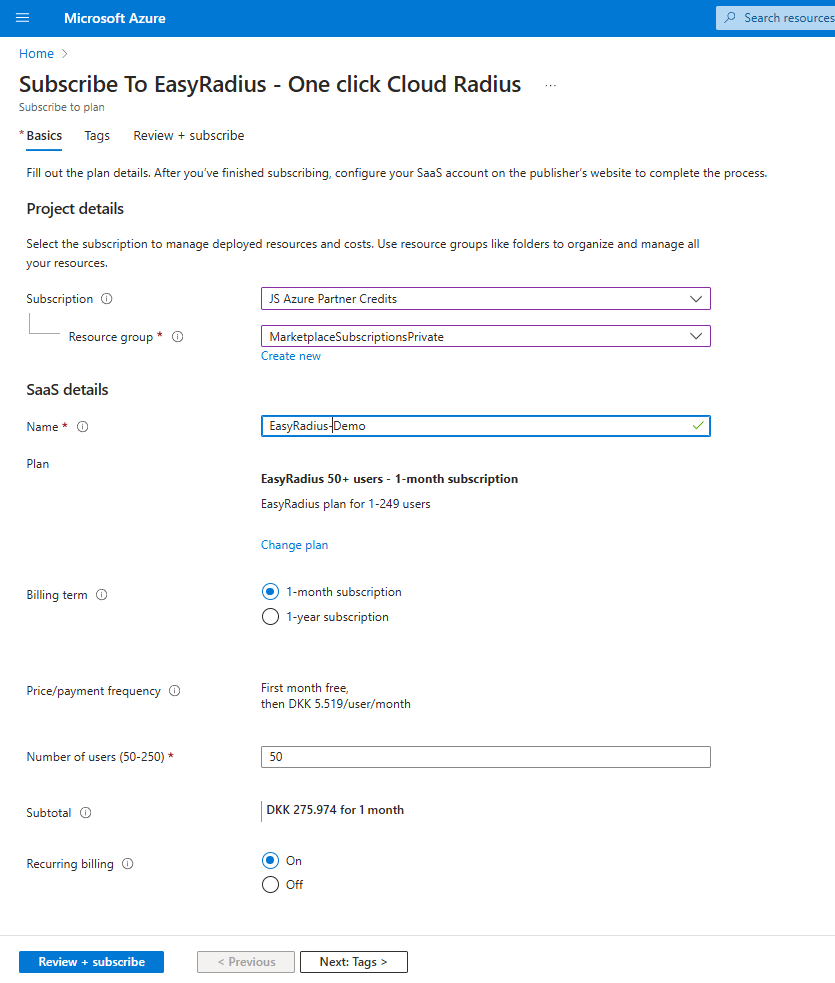
Task: Click the info icon beside Resource group
Action: [177, 337]
